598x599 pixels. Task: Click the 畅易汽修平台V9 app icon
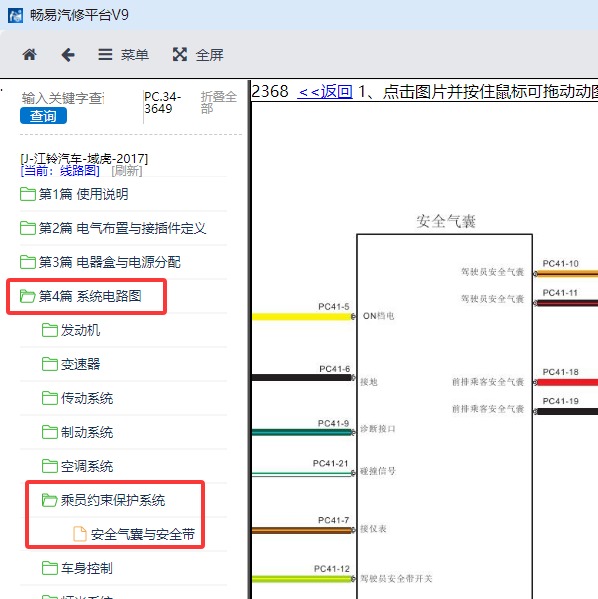pos(15,16)
